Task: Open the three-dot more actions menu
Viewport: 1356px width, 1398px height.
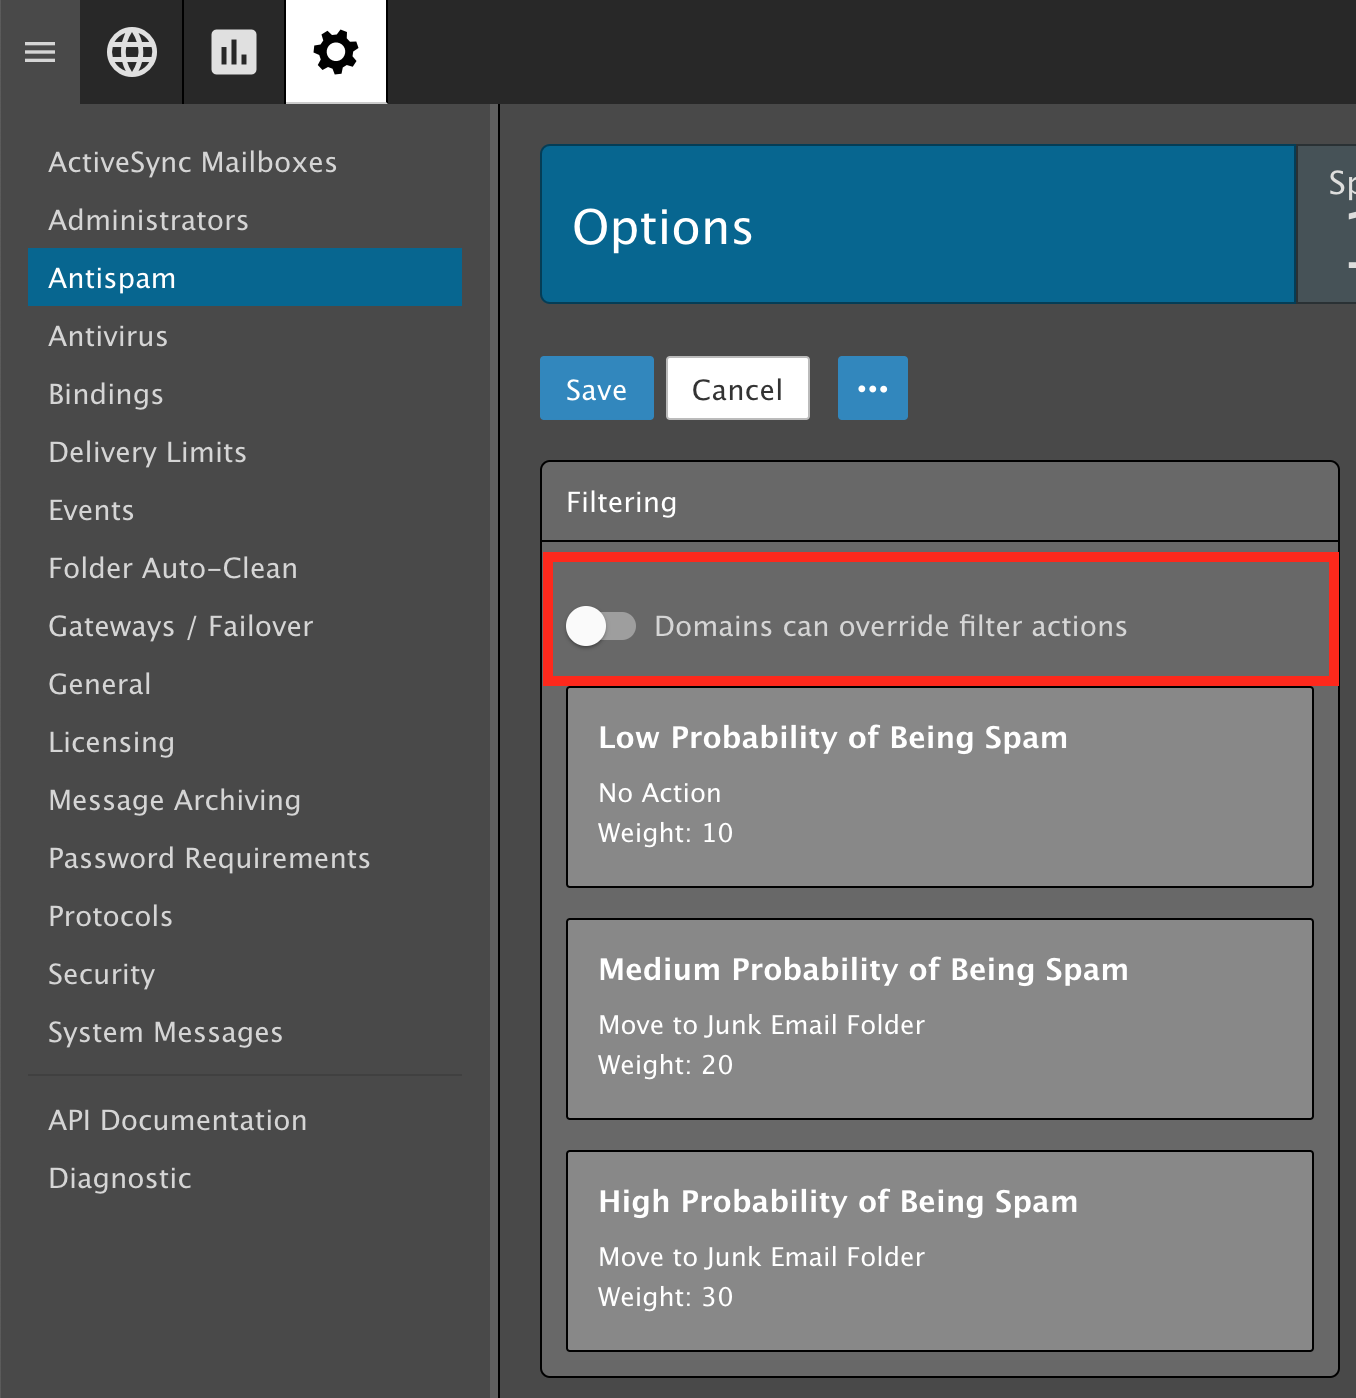Action: pyautogui.click(x=872, y=389)
